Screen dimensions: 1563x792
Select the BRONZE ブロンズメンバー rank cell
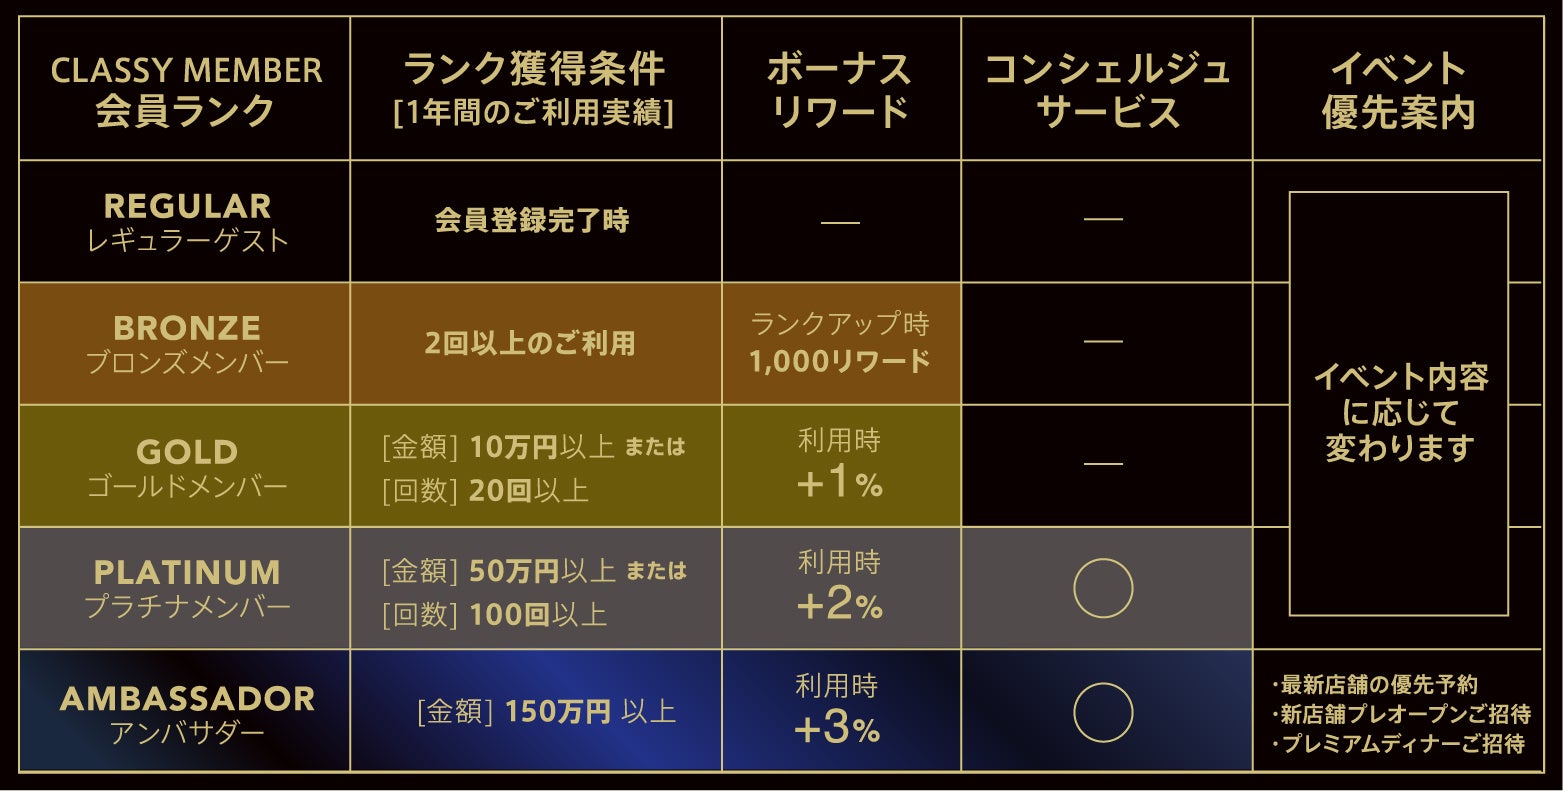click(x=186, y=344)
